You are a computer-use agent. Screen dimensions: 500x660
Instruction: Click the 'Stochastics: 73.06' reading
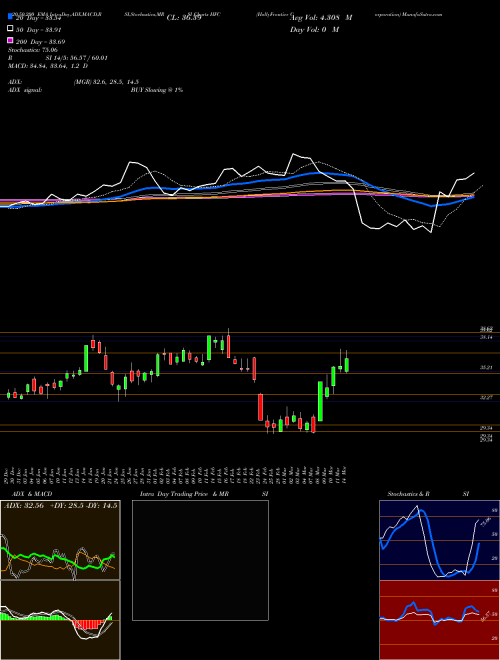33,50
